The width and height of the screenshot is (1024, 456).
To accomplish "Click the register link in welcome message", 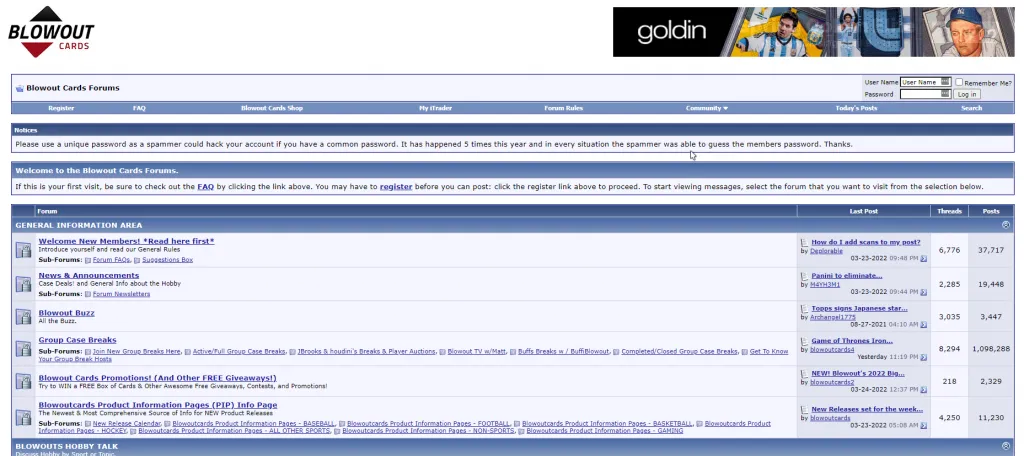I will coord(396,187).
